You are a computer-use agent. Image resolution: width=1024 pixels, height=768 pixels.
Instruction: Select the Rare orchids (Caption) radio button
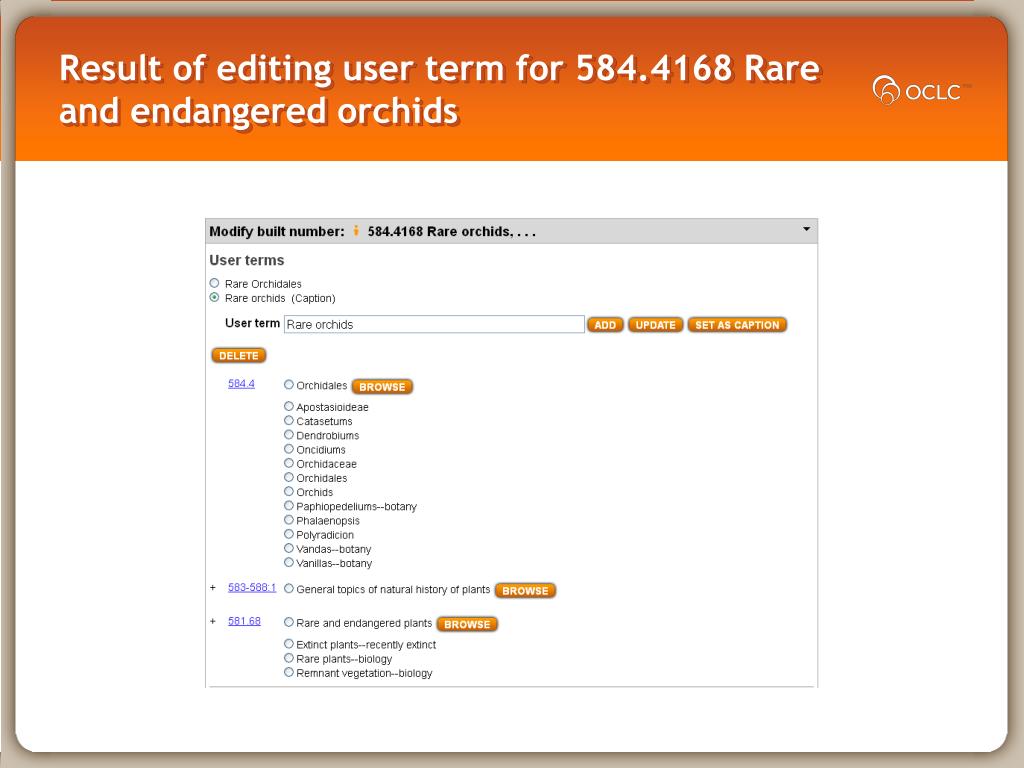[214, 298]
